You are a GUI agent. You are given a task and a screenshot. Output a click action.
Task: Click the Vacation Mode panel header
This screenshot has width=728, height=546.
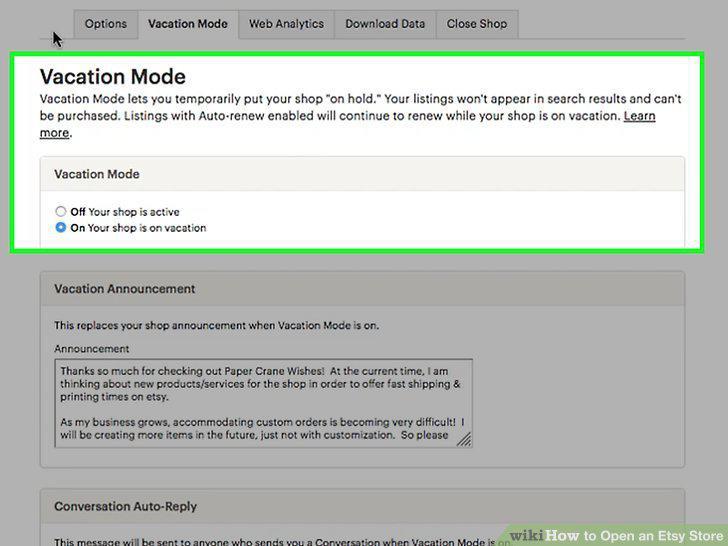click(362, 174)
